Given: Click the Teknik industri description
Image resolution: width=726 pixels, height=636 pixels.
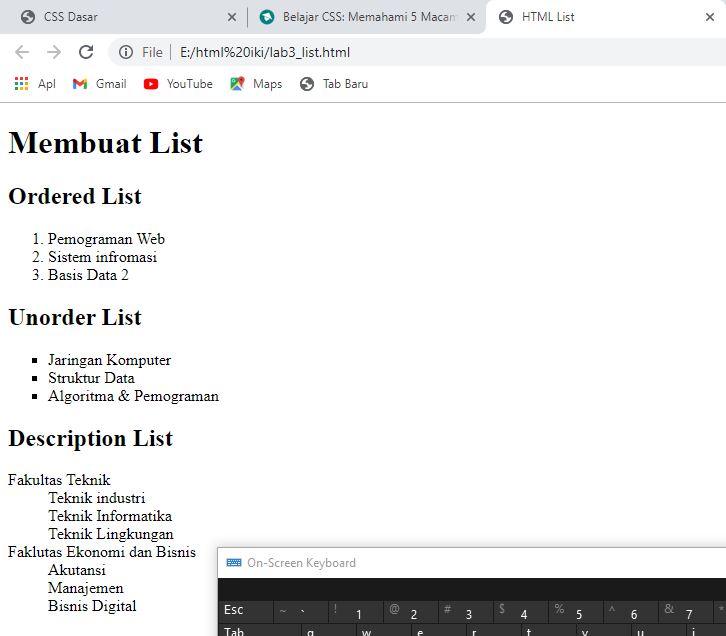Looking at the screenshot, I should 96,498.
